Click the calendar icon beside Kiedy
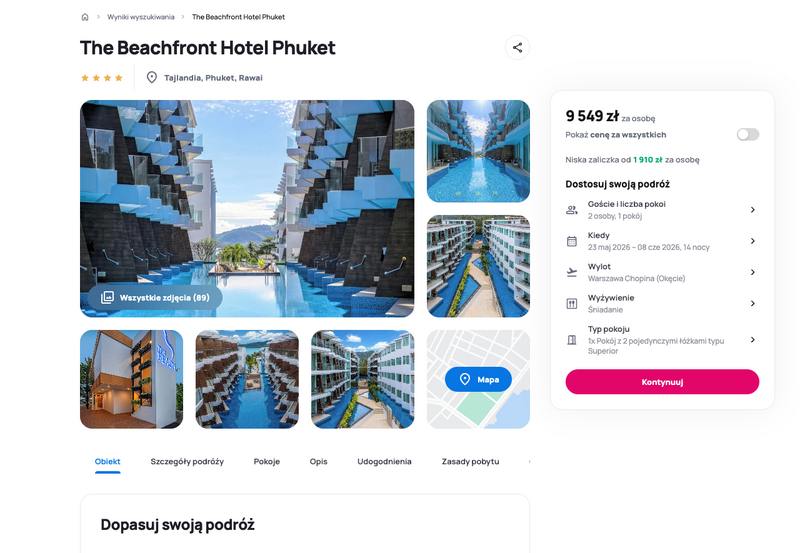The width and height of the screenshot is (800, 553). (572, 241)
